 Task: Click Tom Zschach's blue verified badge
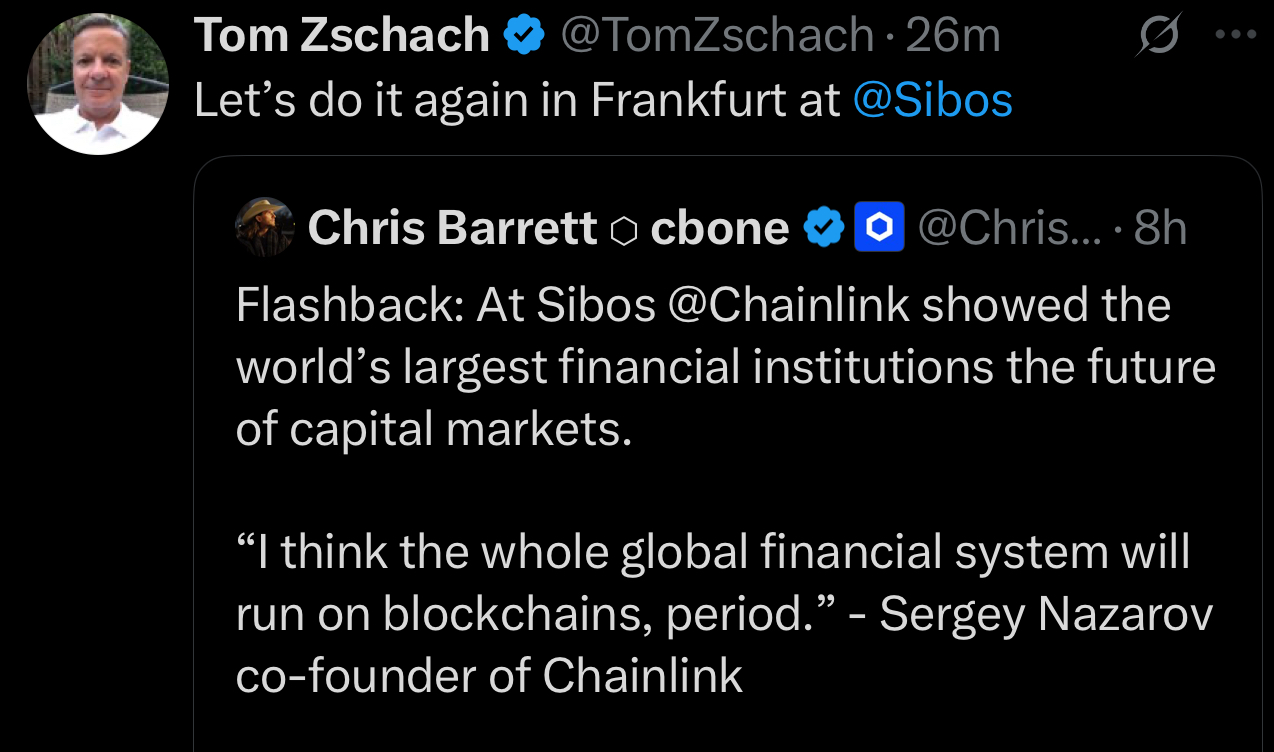tap(524, 37)
